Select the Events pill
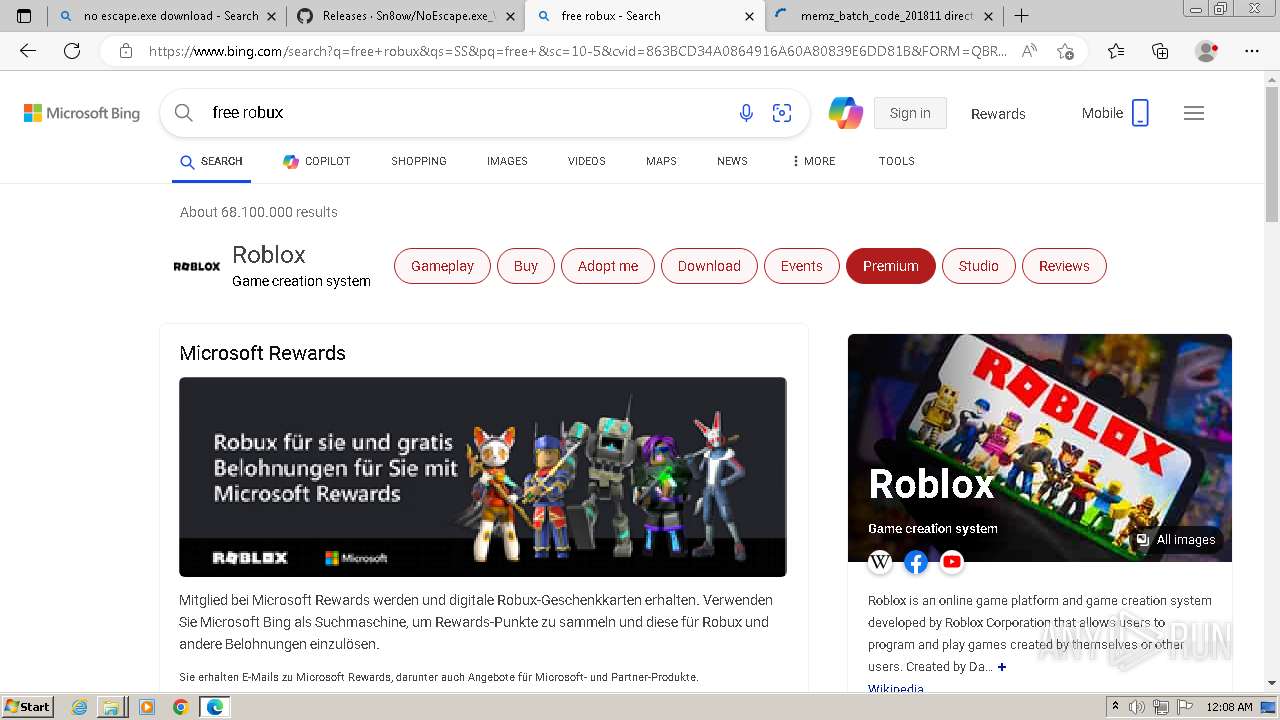 802,266
